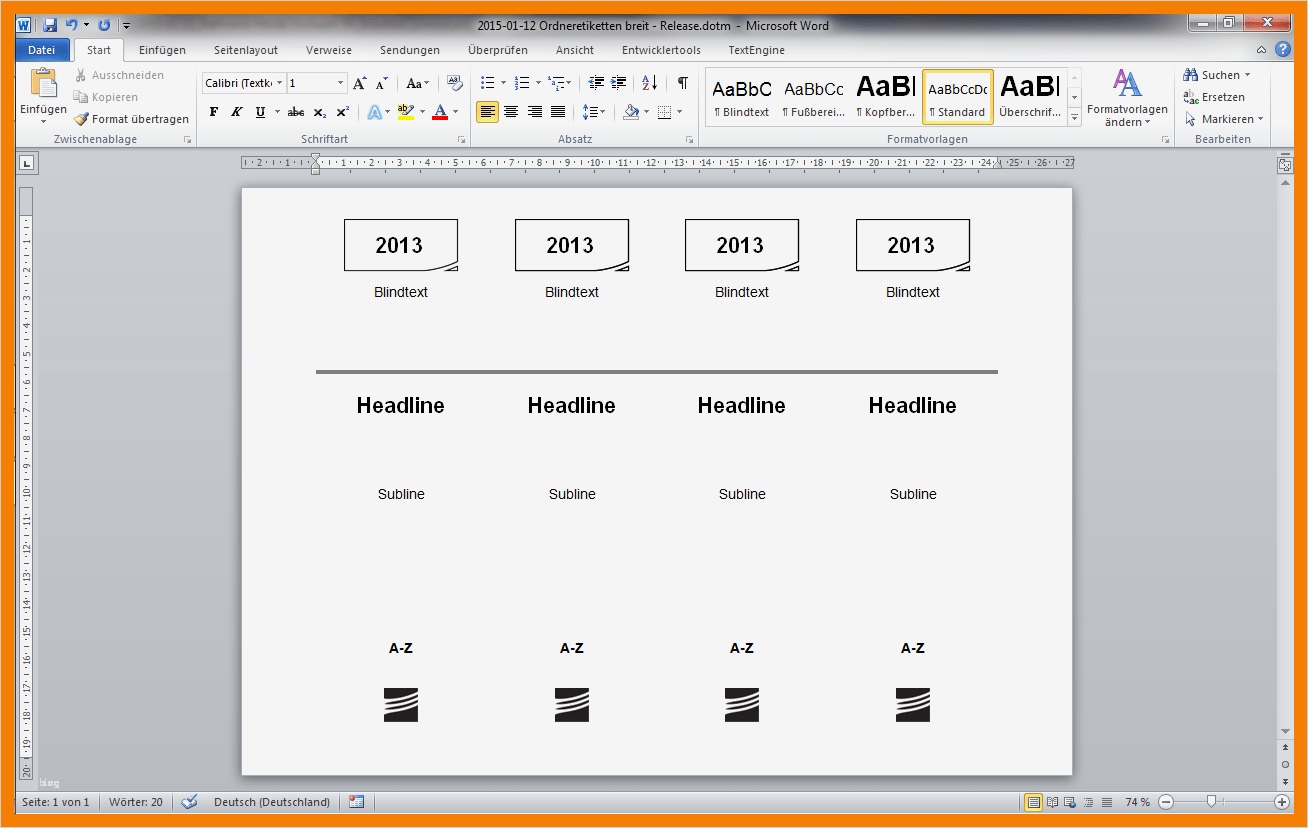
Task: Select the text highlight color tool
Action: pyautogui.click(x=406, y=112)
